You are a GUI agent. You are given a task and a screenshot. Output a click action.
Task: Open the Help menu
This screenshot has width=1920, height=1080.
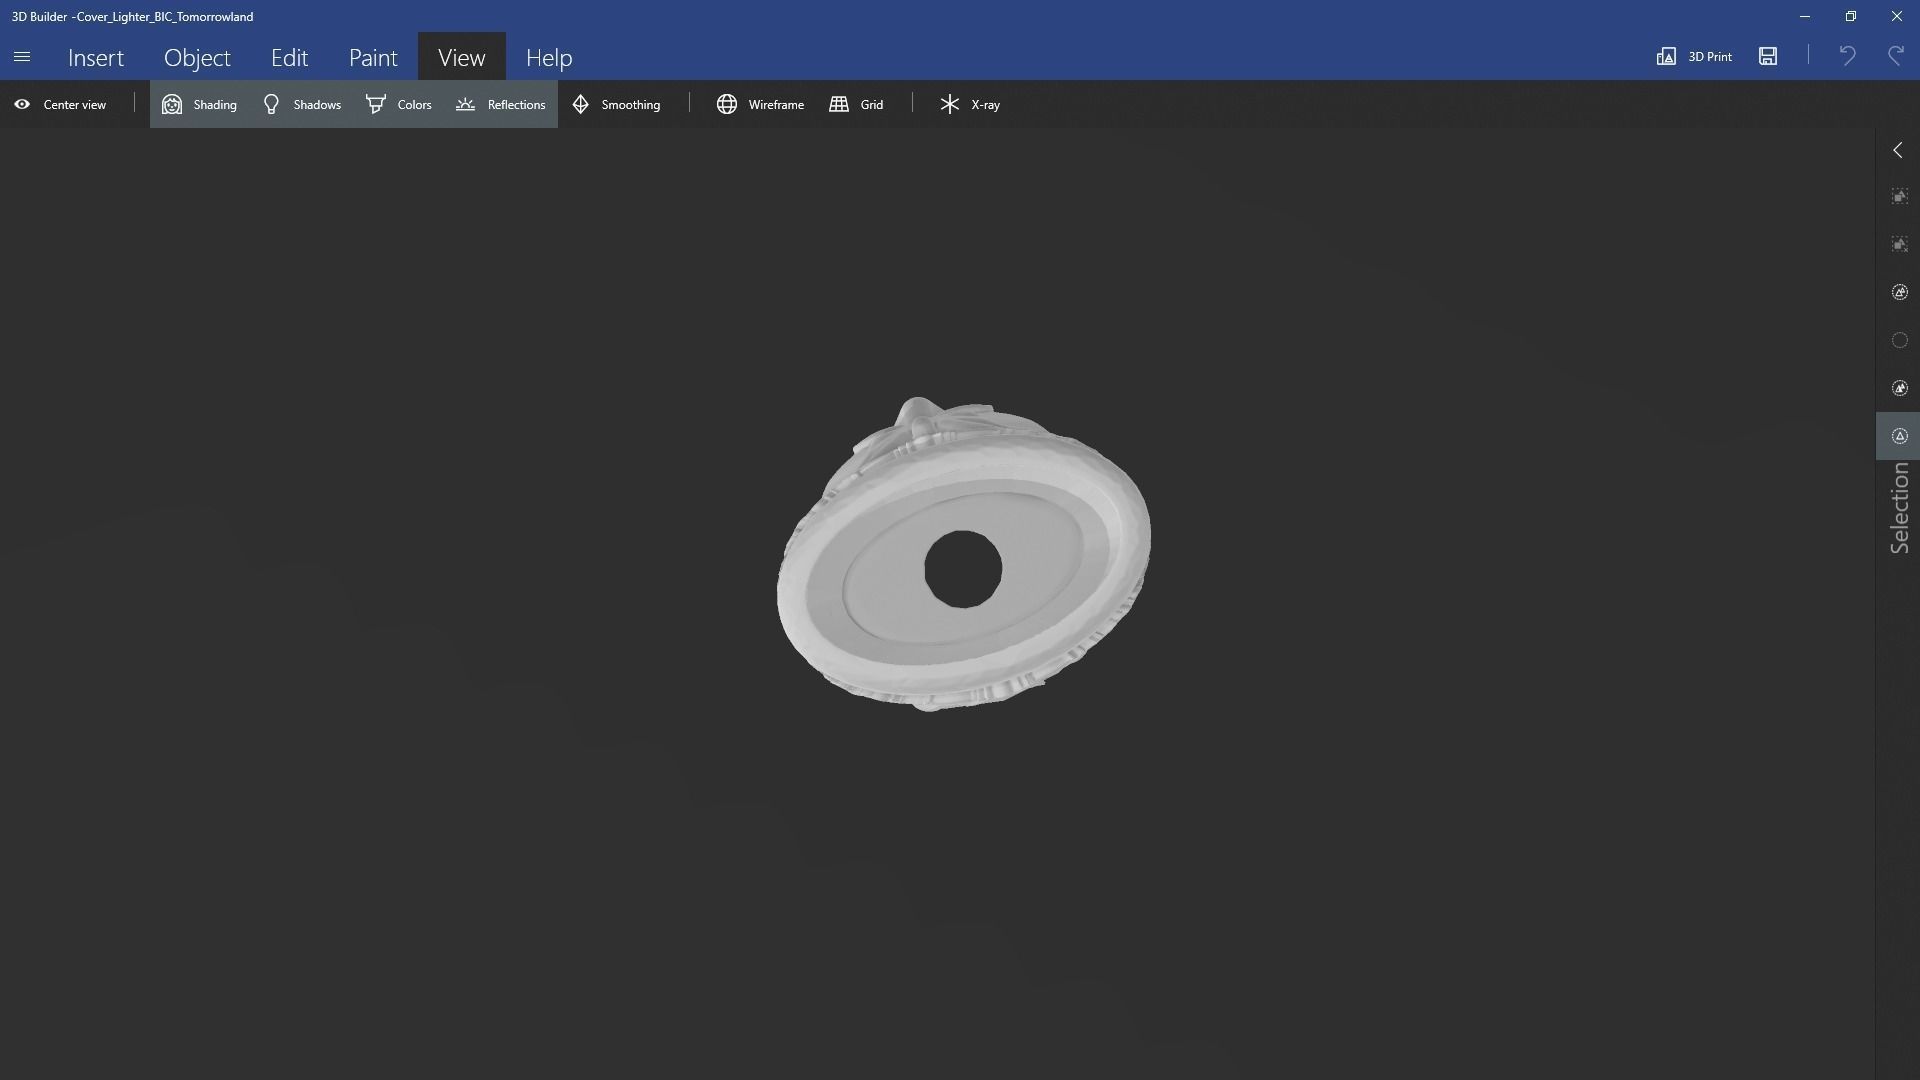point(549,57)
